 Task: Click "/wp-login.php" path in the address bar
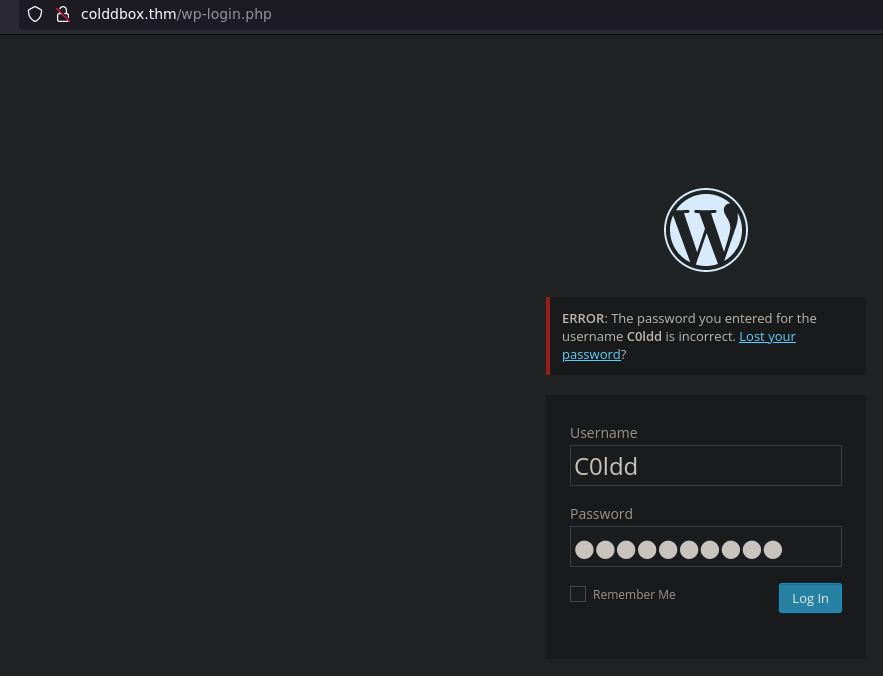point(224,15)
